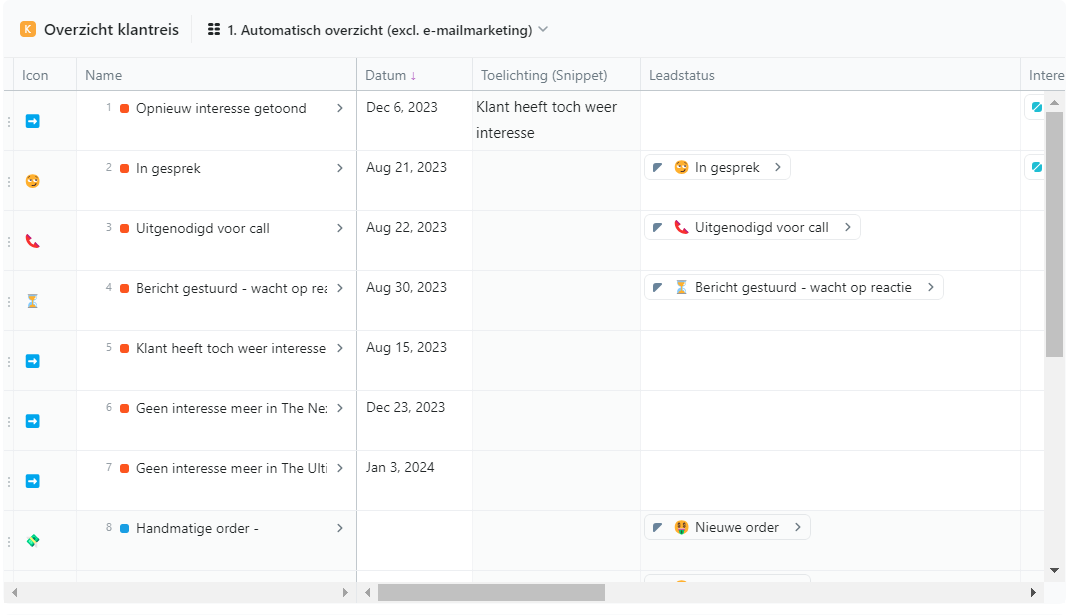Expand the 'Handmatige order -' row chevron

click(340, 528)
